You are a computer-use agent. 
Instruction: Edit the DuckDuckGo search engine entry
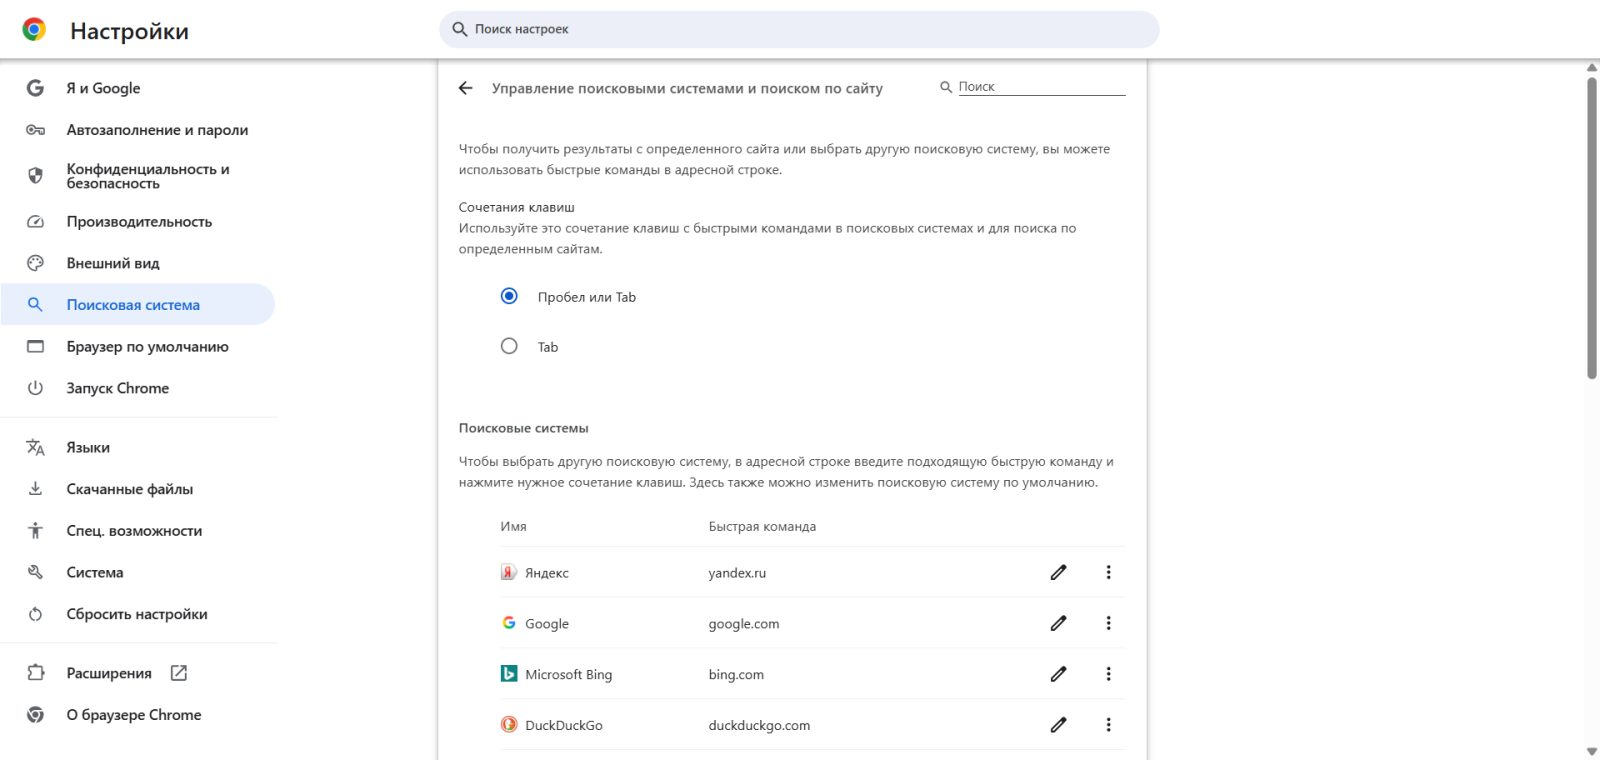point(1058,725)
